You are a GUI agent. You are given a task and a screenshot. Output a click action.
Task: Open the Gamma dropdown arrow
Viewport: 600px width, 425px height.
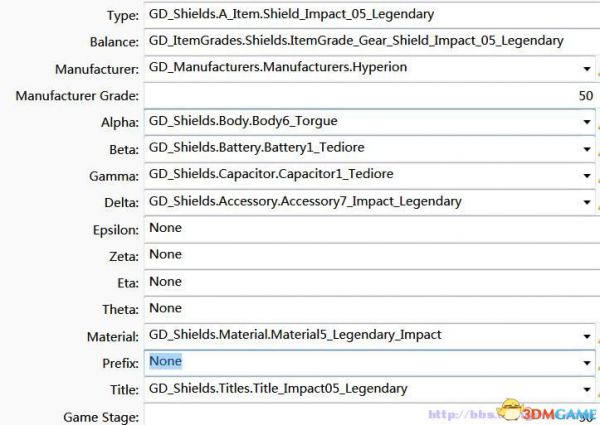tap(587, 176)
